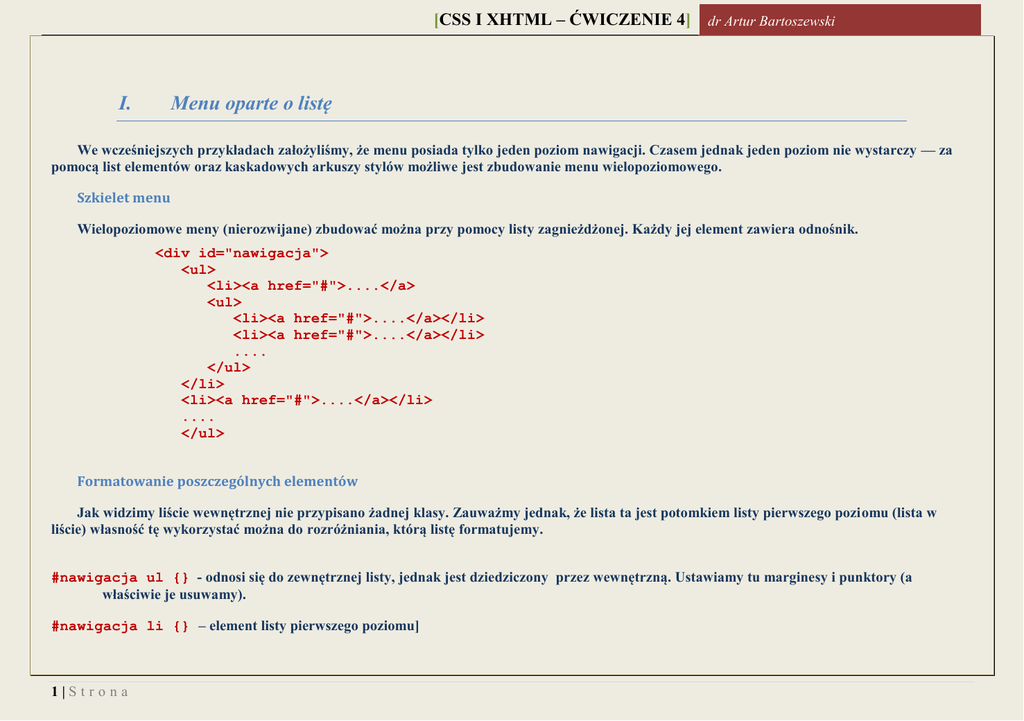Click the "Formatowanie poszczególnych elementów" subheading
The image size is (1024, 721).
(x=217, y=481)
